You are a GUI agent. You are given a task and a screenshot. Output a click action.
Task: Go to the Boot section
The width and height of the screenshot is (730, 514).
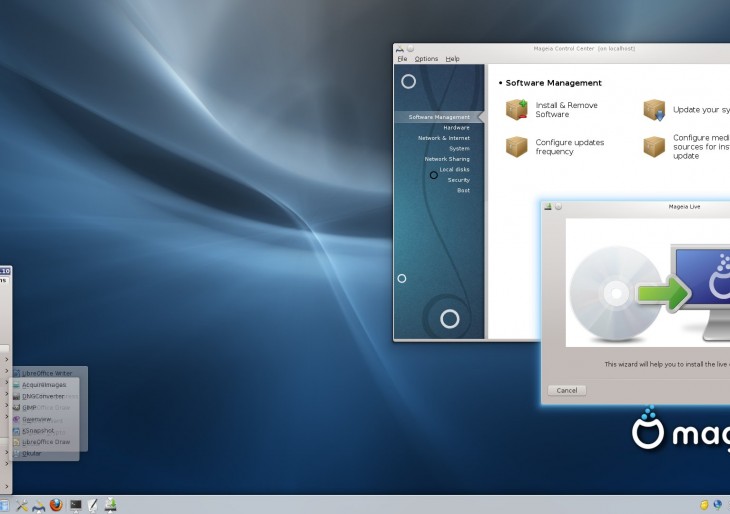[x=463, y=190]
